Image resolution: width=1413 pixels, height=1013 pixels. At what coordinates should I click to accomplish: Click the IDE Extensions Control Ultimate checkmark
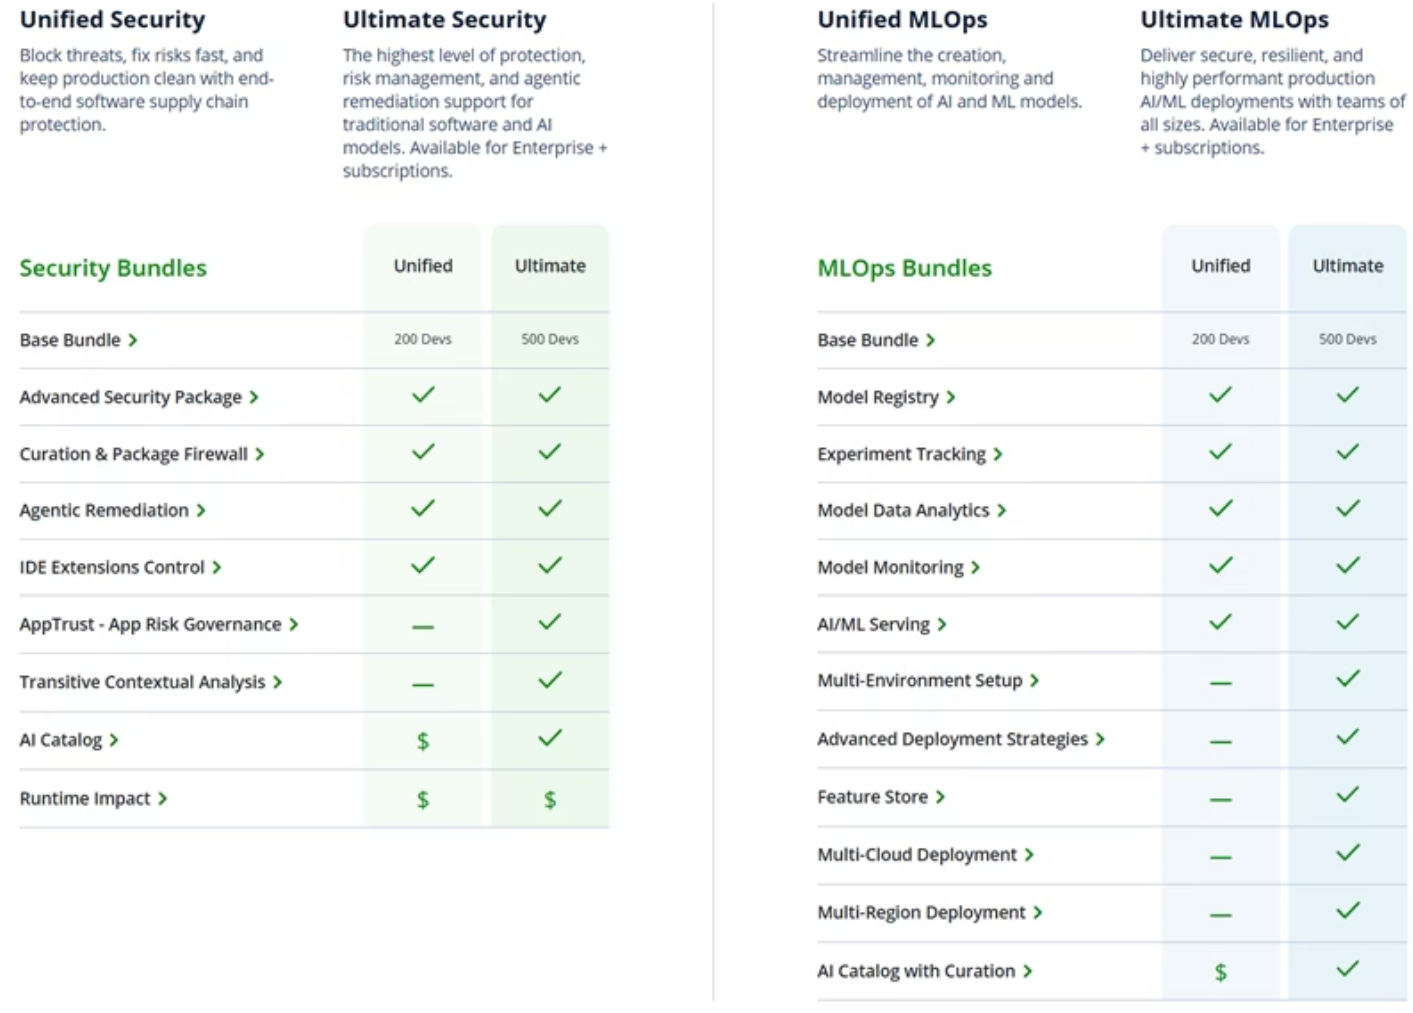point(550,566)
